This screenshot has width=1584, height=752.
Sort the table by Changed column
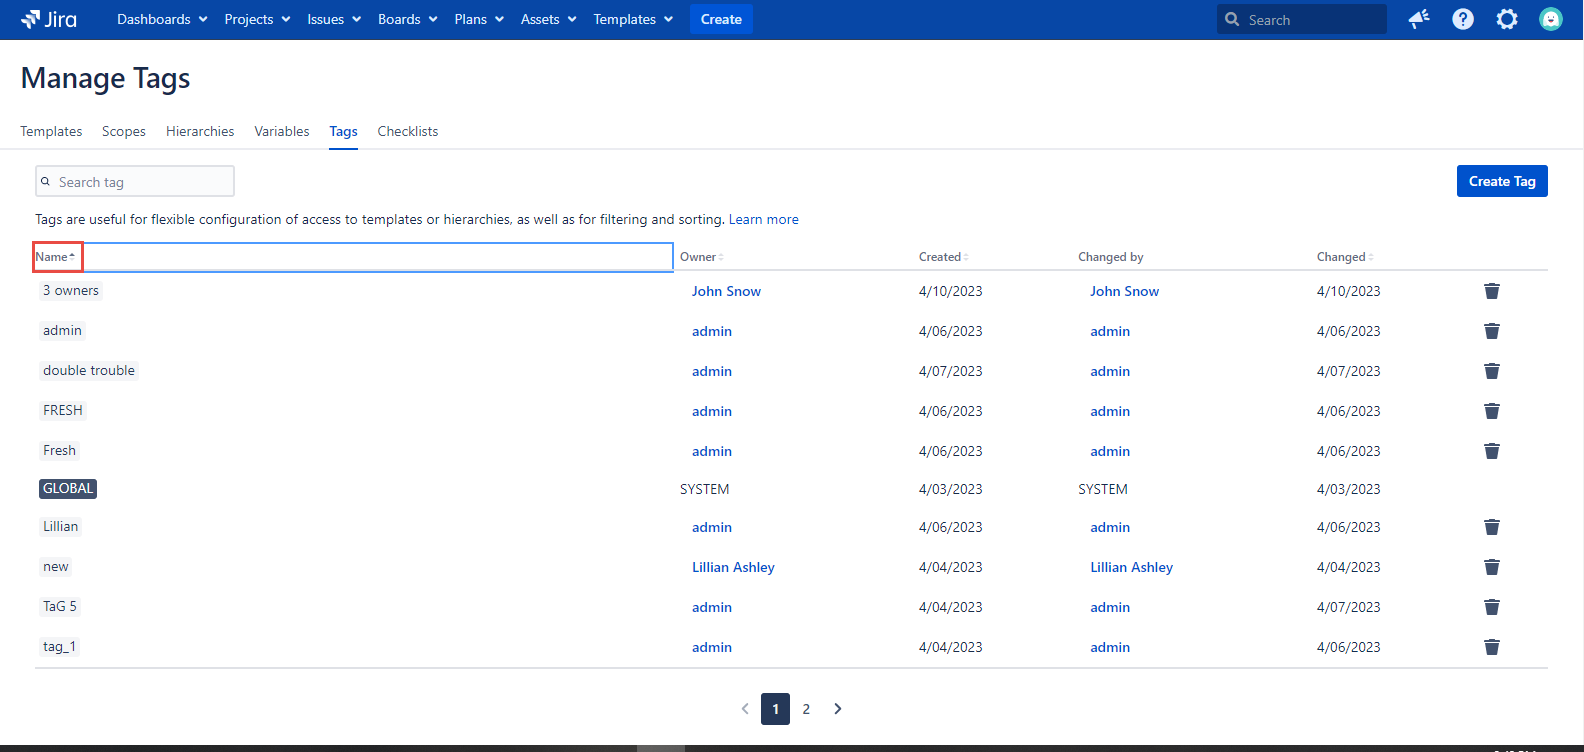coord(1345,257)
